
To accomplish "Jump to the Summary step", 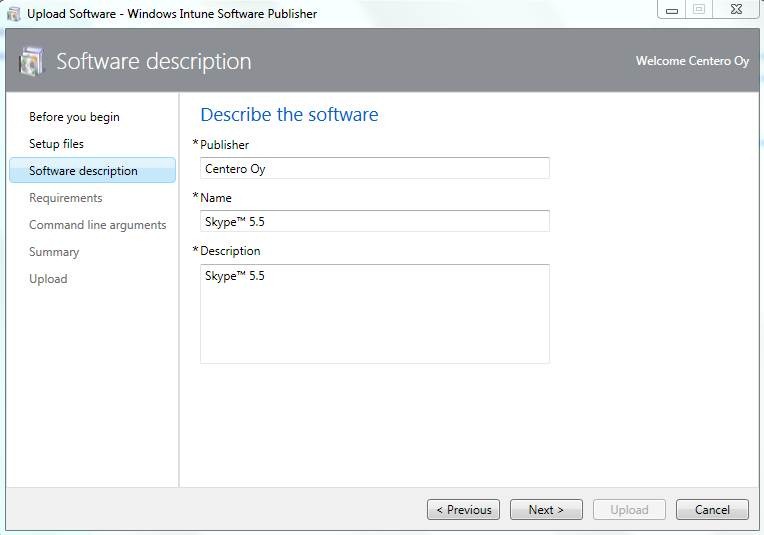I will coord(54,252).
